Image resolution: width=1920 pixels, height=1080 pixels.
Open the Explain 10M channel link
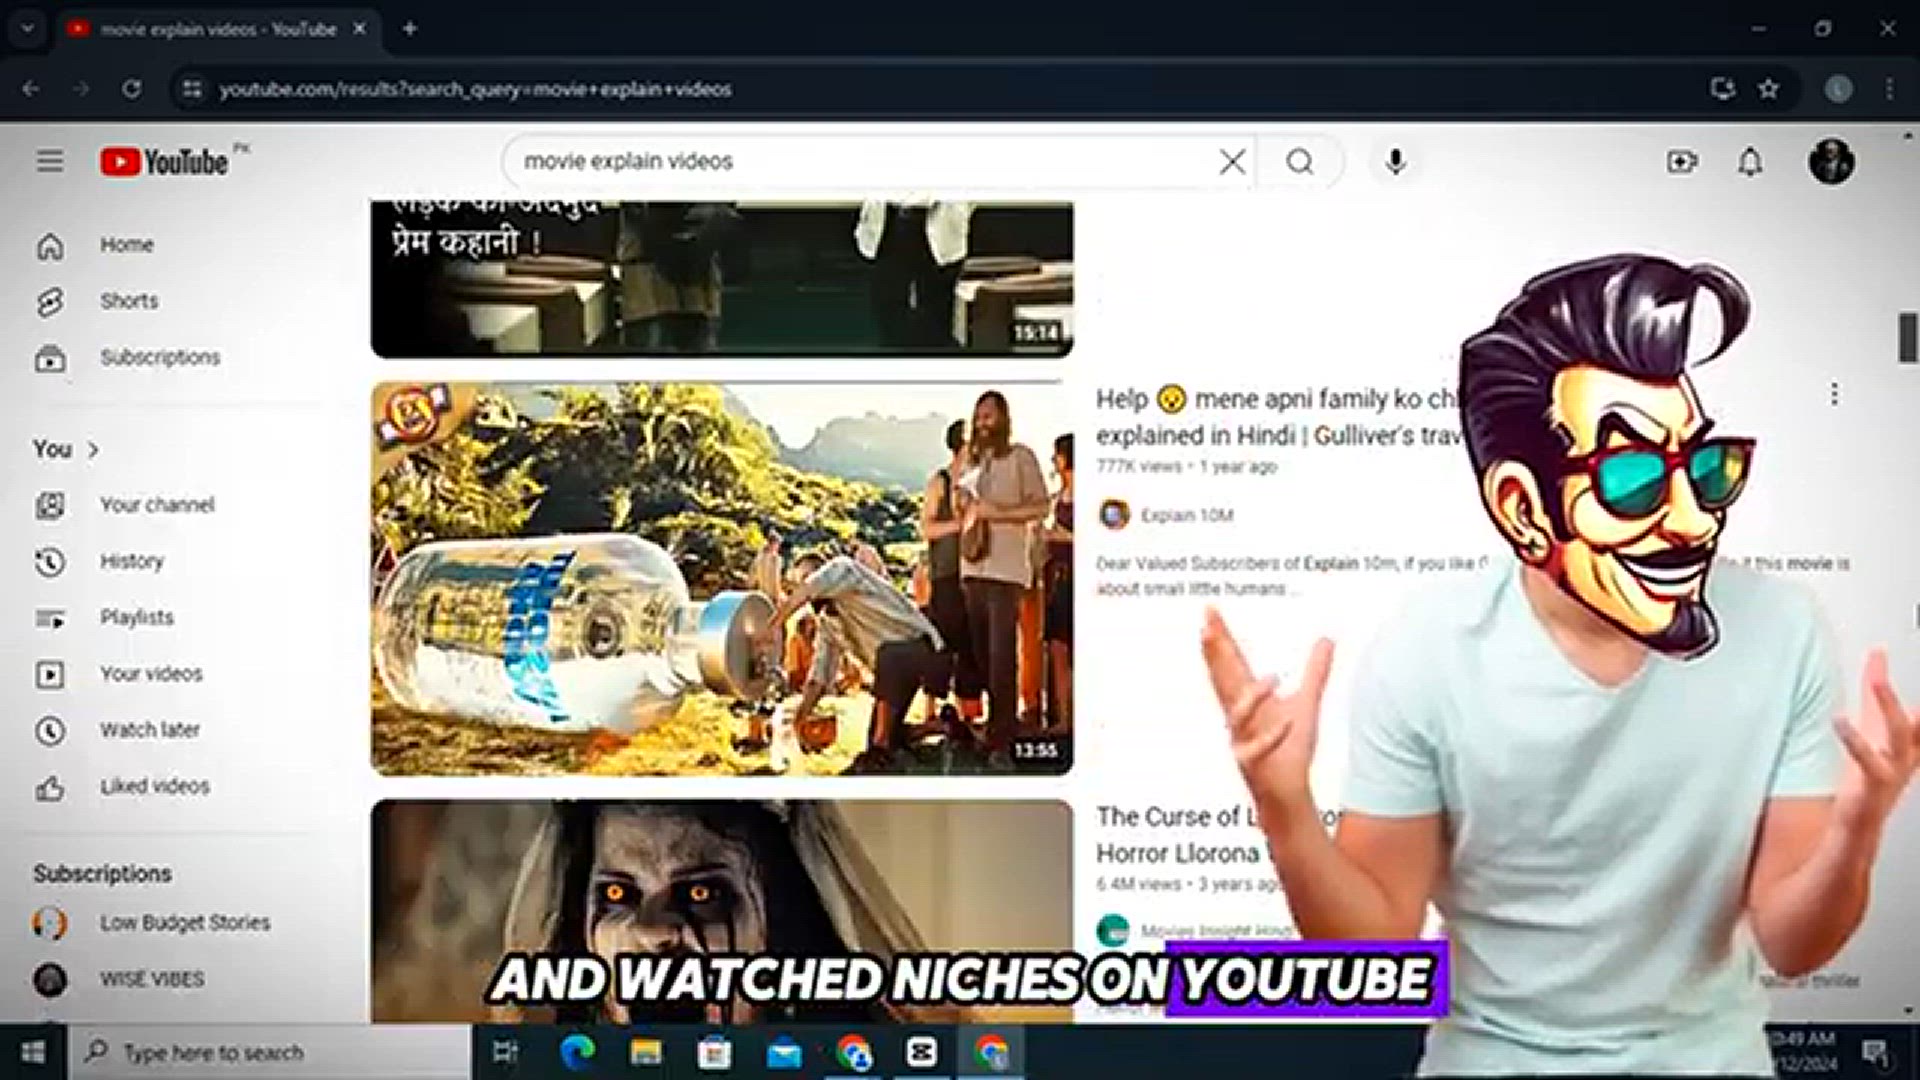coord(1186,515)
